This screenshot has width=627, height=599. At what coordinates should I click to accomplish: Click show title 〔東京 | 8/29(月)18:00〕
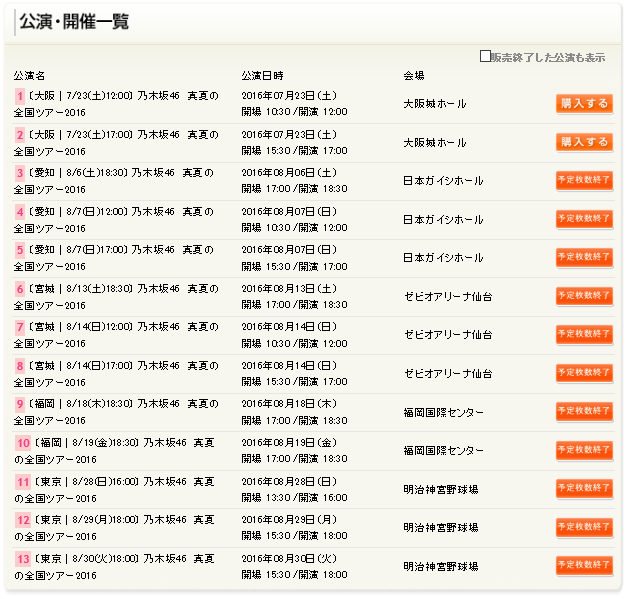[86, 520]
